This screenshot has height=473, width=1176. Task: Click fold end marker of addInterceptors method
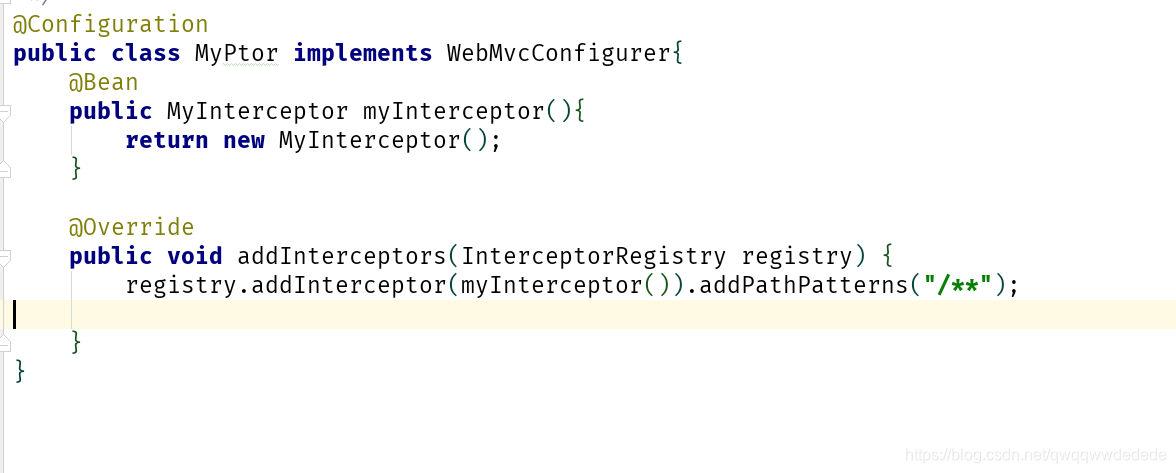pos(4,343)
